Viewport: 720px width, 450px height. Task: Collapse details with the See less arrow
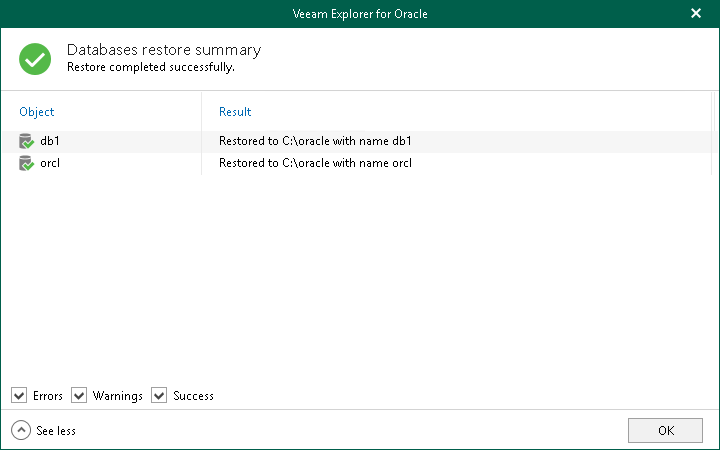pos(21,430)
